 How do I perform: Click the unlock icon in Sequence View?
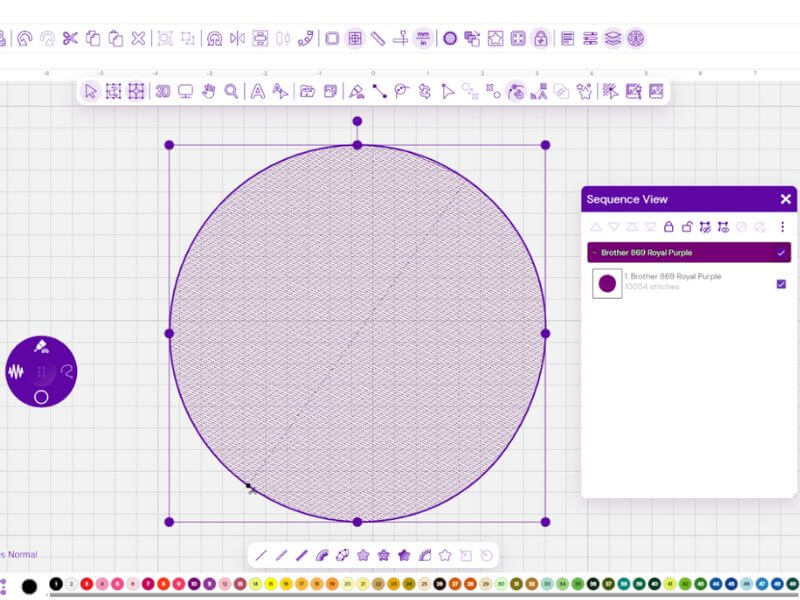click(x=687, y=227)
